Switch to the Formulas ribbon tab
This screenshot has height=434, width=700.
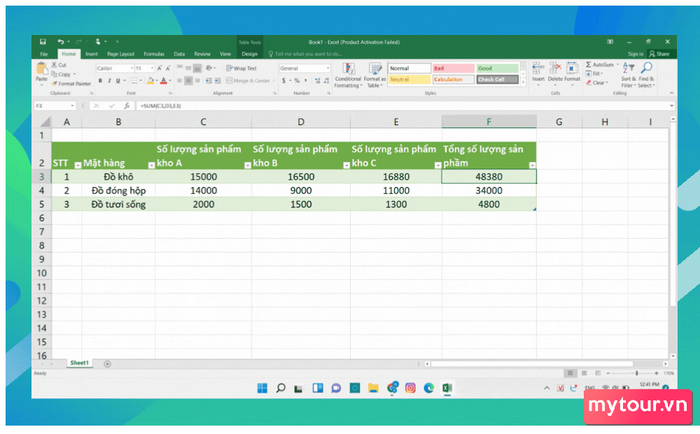click(153, 53)
